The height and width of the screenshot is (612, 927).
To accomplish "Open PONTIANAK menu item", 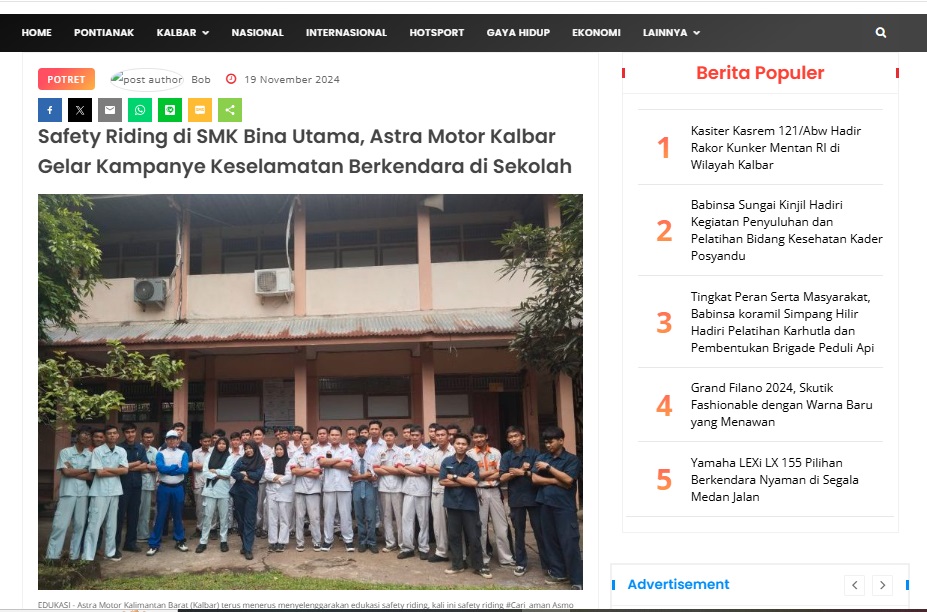I will (104, 33).
